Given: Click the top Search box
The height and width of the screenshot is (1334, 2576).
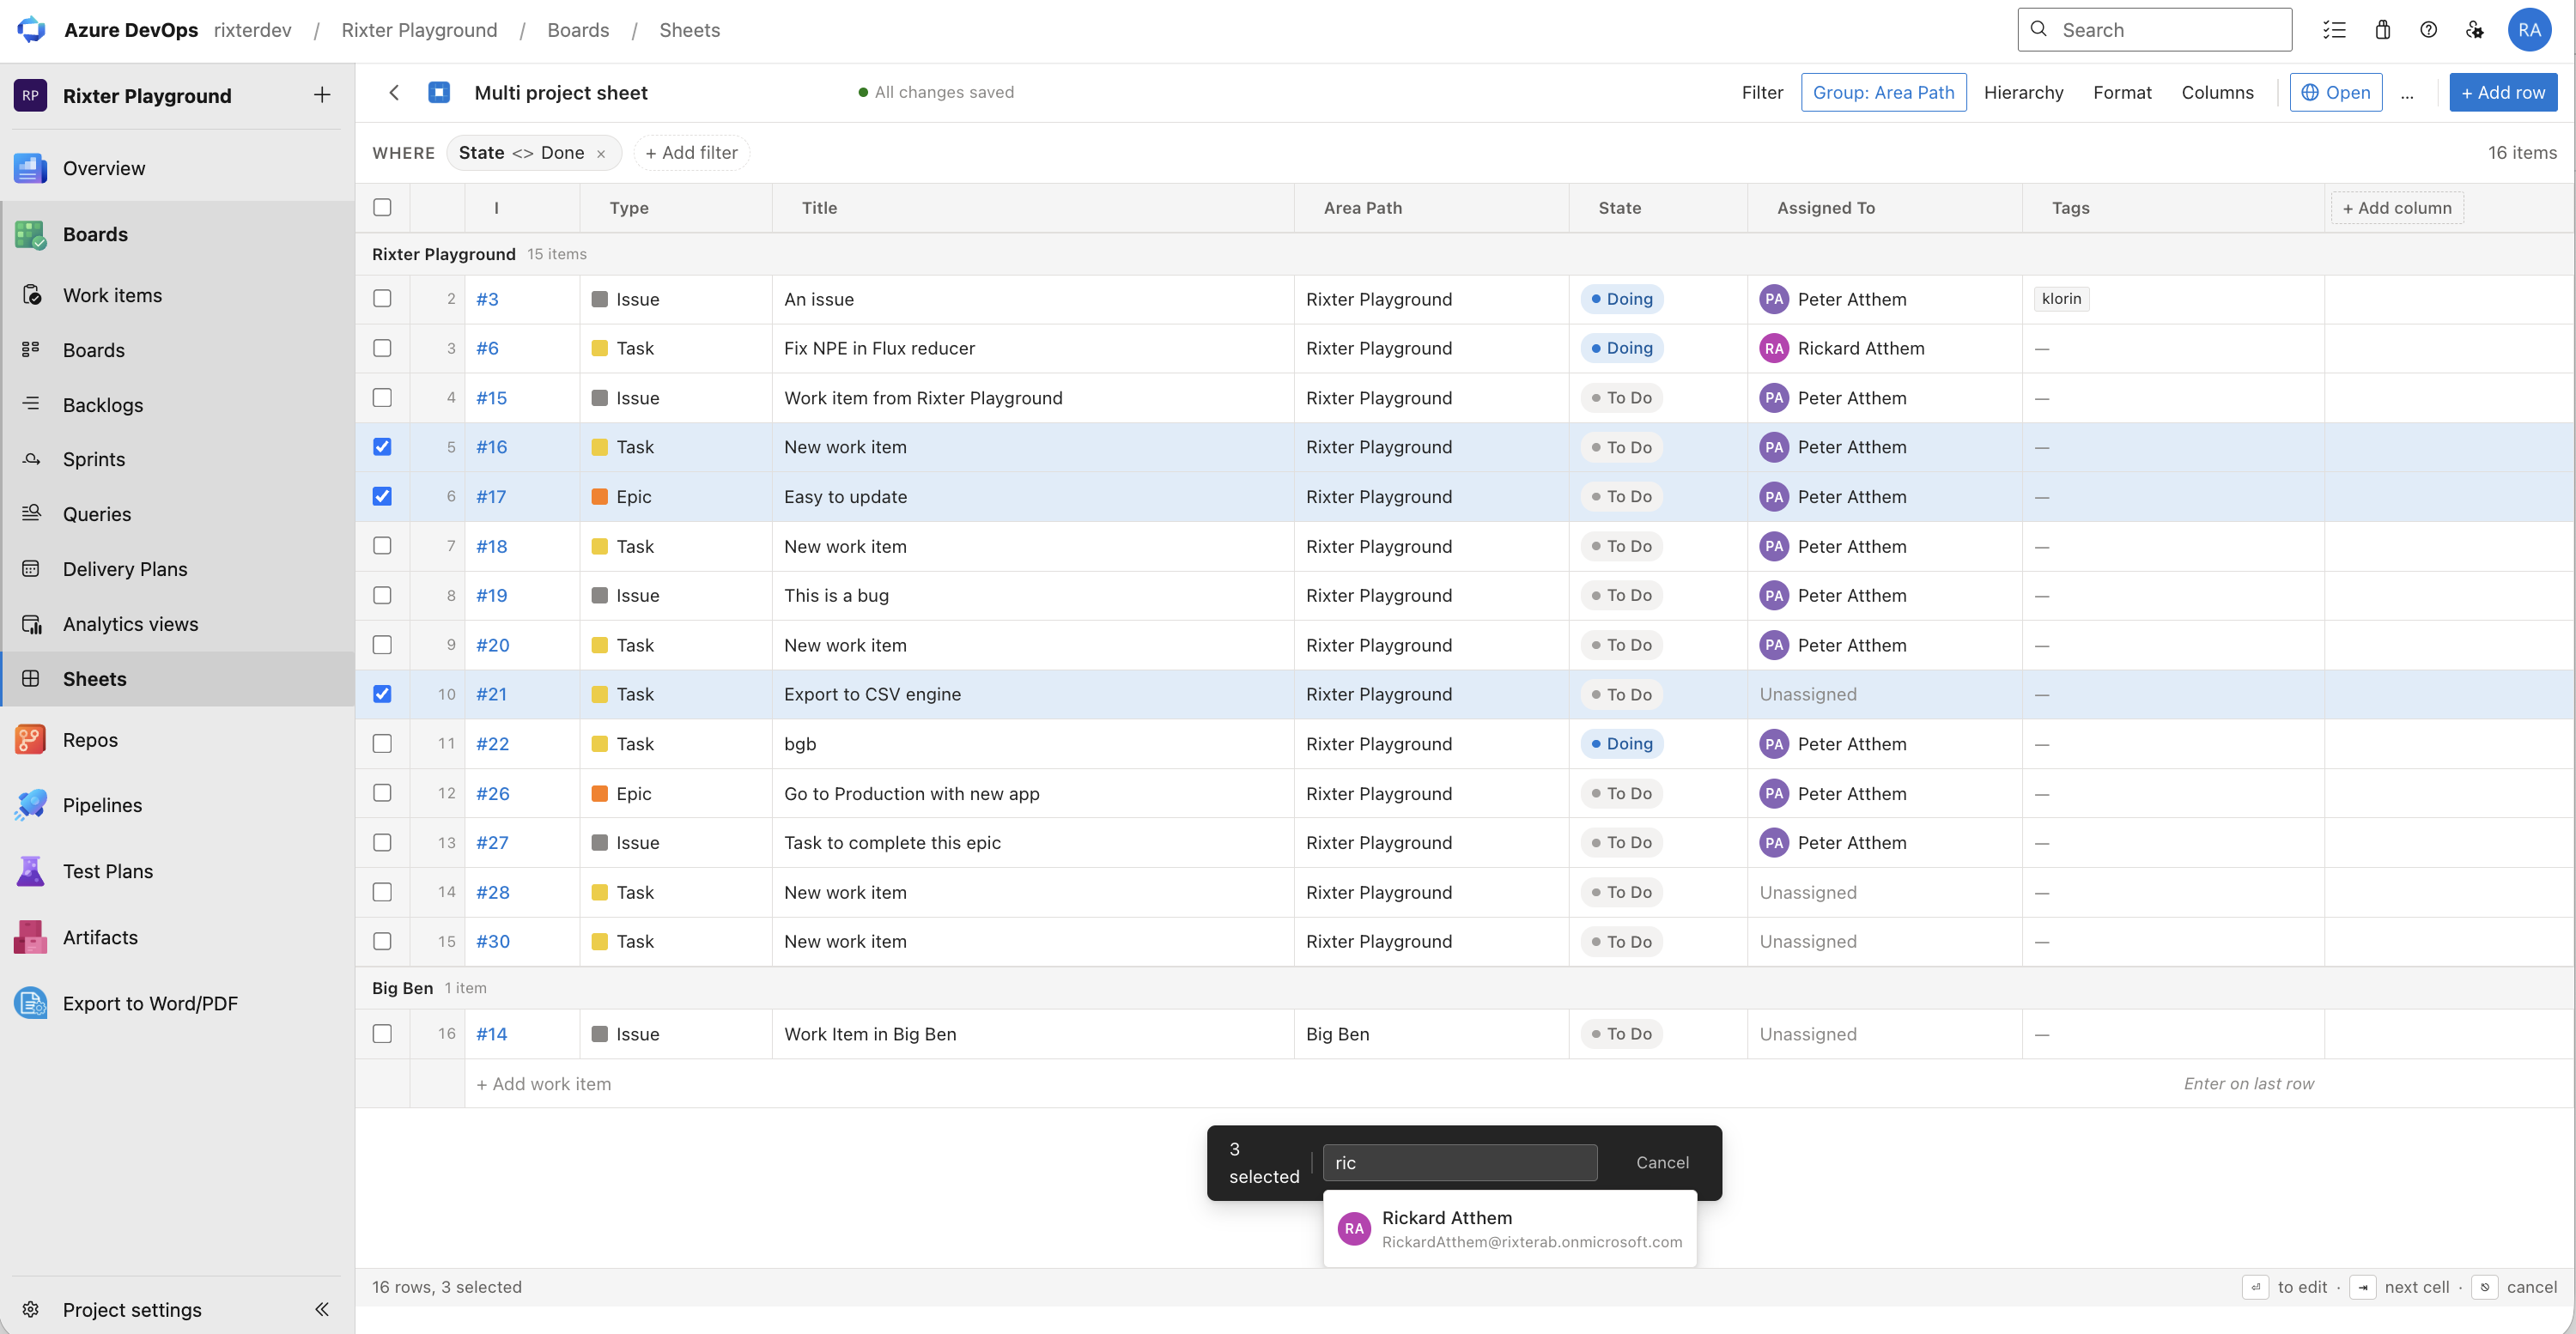Looking at the screenshot, I should pyautogui.click(x=2155, y=30).
